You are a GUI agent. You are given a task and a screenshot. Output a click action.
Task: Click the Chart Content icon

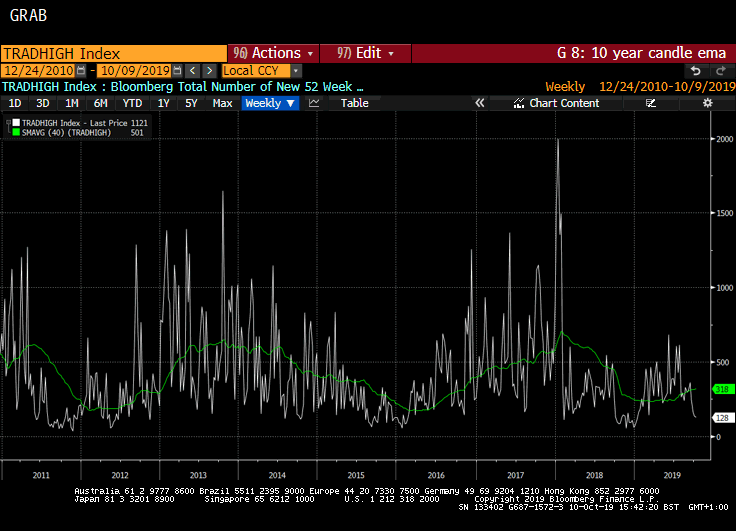click(519, 103)
